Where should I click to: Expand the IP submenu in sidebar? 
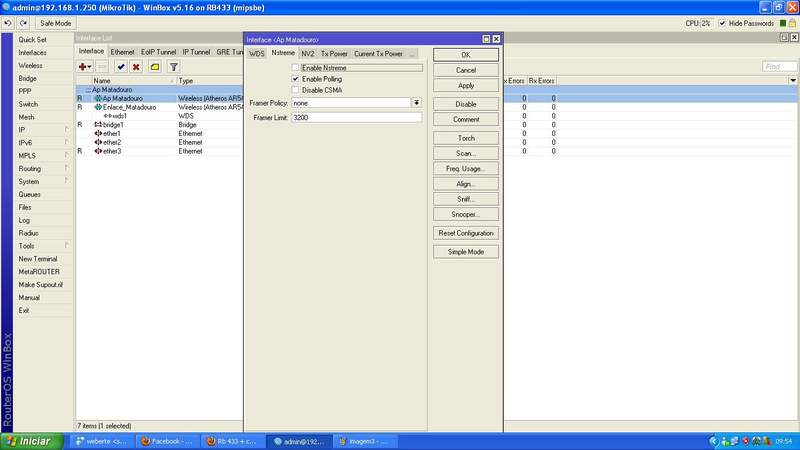point(43,130)
